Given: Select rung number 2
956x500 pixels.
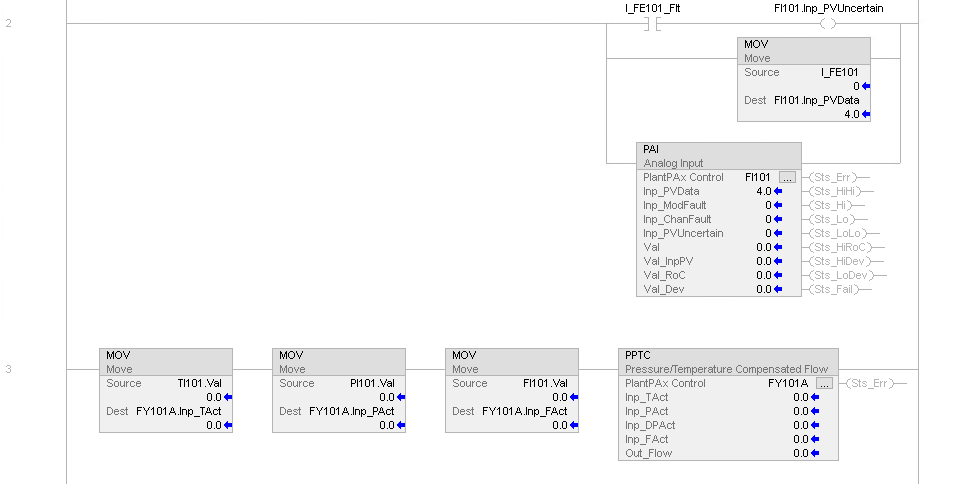Looking at the screenshot, I should click(9, 23).
